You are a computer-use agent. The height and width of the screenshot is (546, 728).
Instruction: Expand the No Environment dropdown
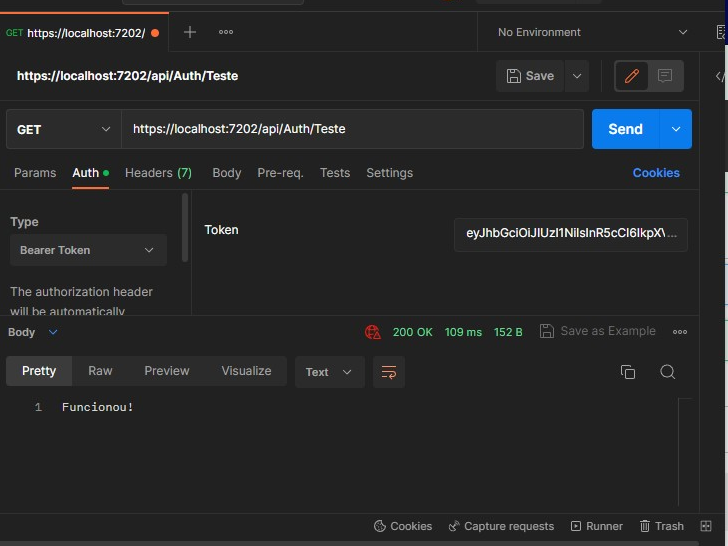(592, 32)
